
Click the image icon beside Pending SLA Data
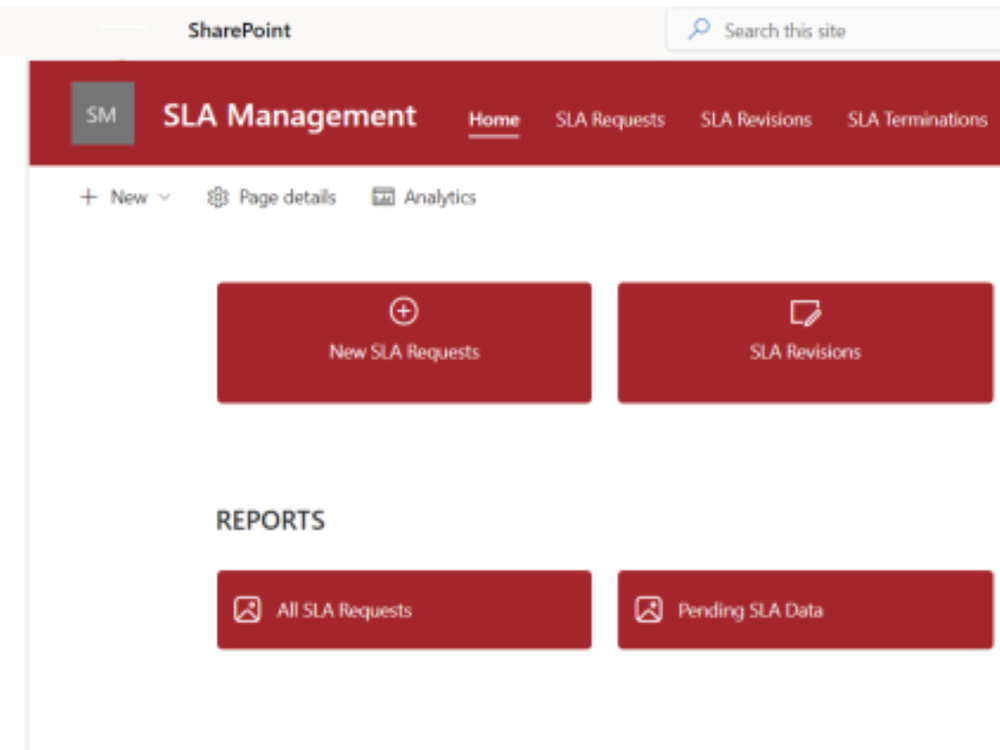649,610
